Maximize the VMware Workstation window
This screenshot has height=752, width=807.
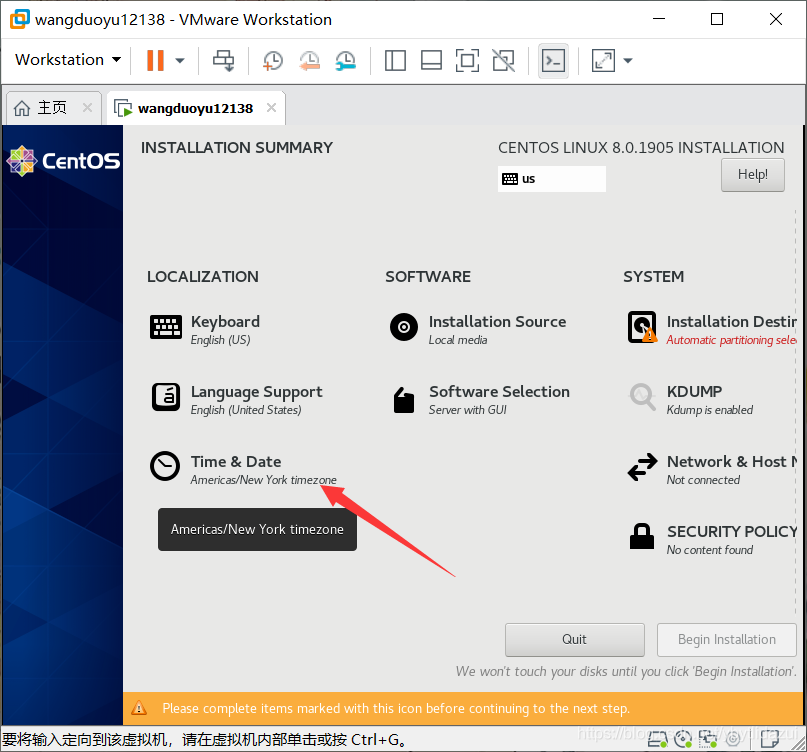point(717,19)
